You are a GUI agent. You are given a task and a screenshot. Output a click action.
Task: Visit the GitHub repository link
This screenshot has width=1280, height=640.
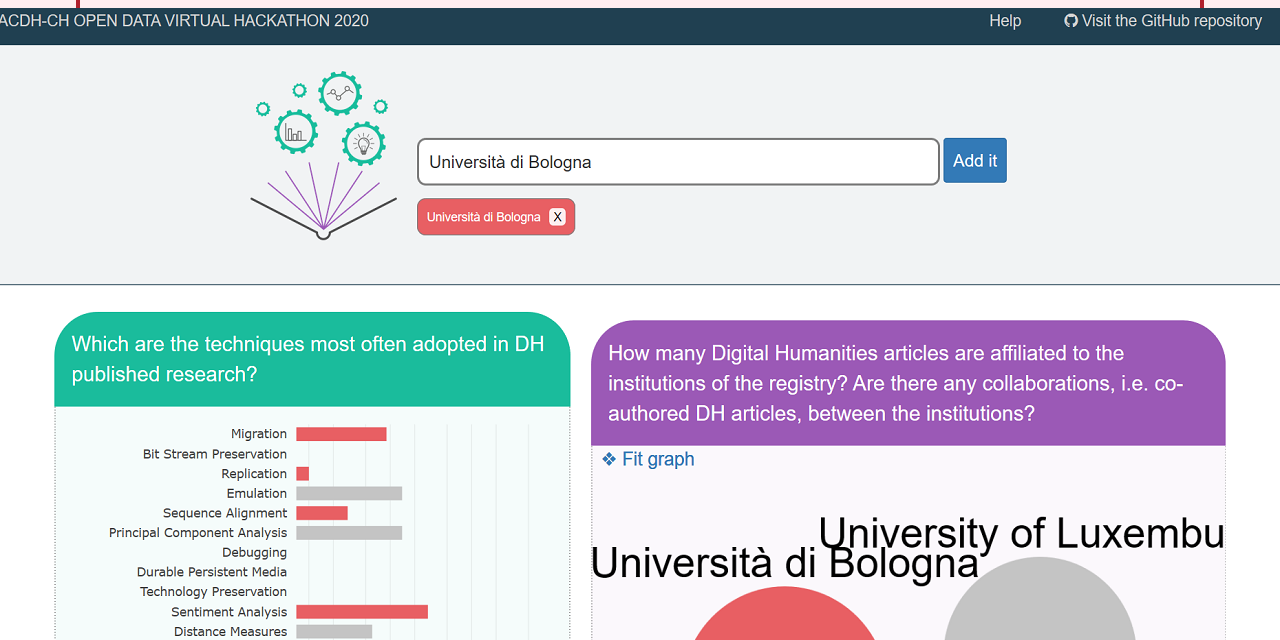(1171, 21)
